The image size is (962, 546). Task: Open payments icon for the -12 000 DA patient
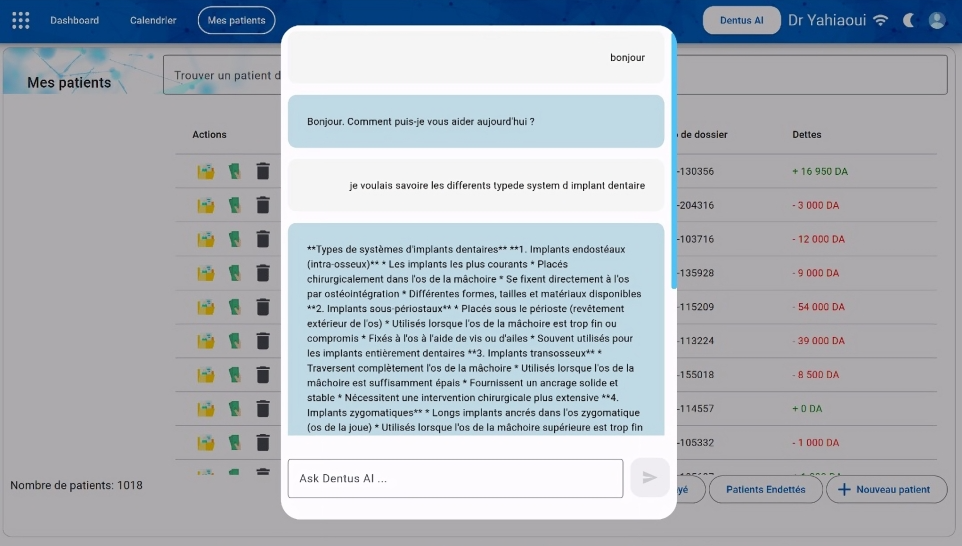coord(235,239)
